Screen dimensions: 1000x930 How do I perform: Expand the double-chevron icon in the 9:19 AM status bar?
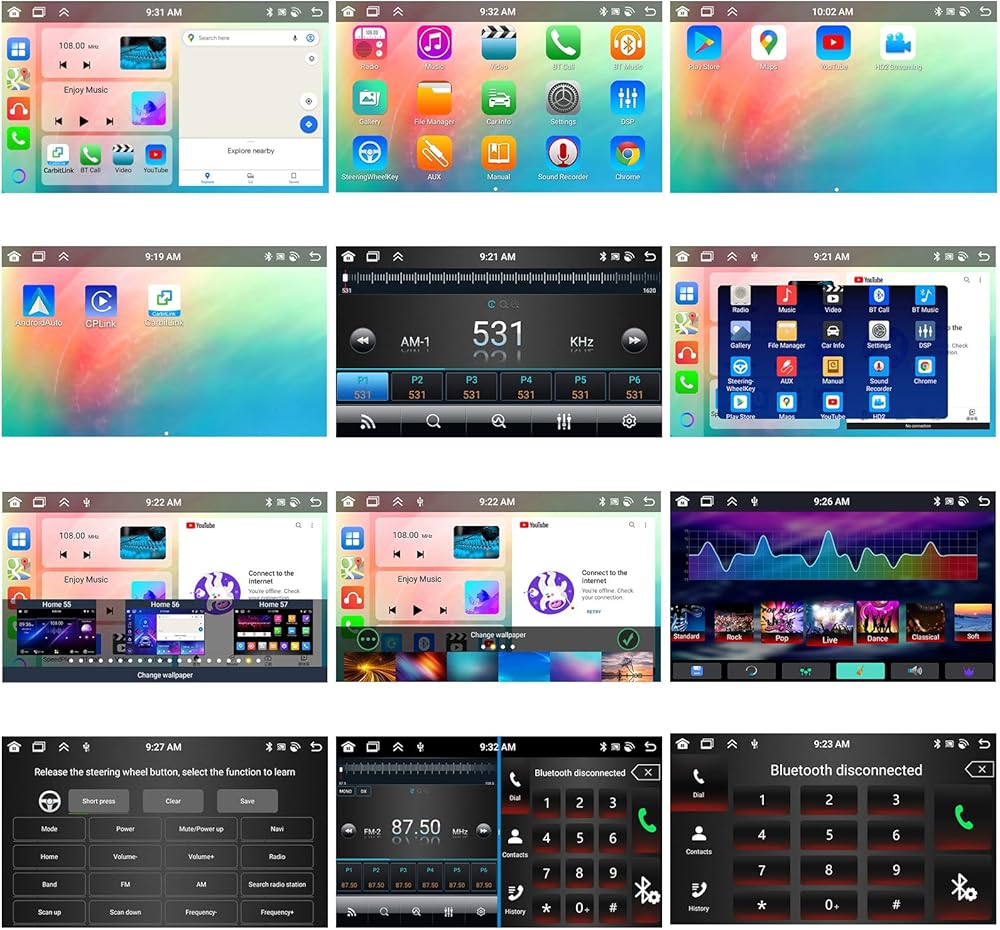click(64, 257)
